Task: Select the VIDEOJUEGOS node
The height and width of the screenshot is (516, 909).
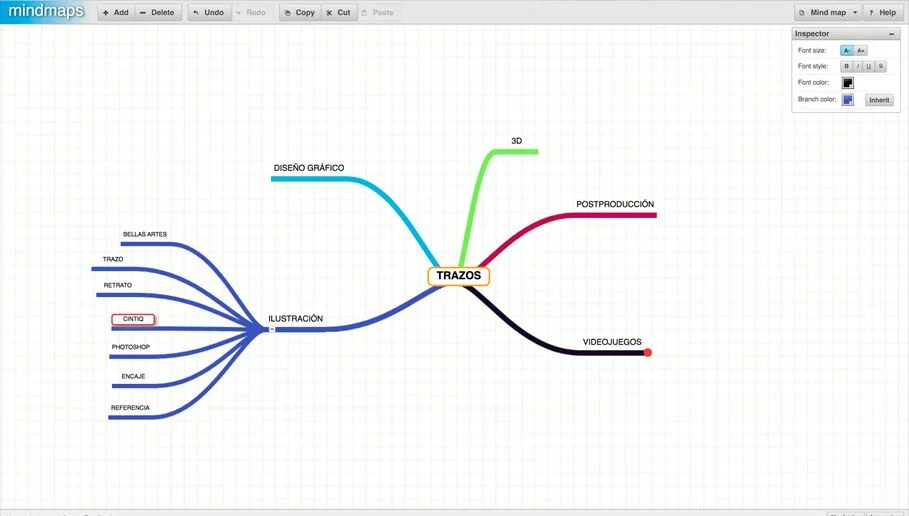Action: pyautogui.click(x=612, y=342)
